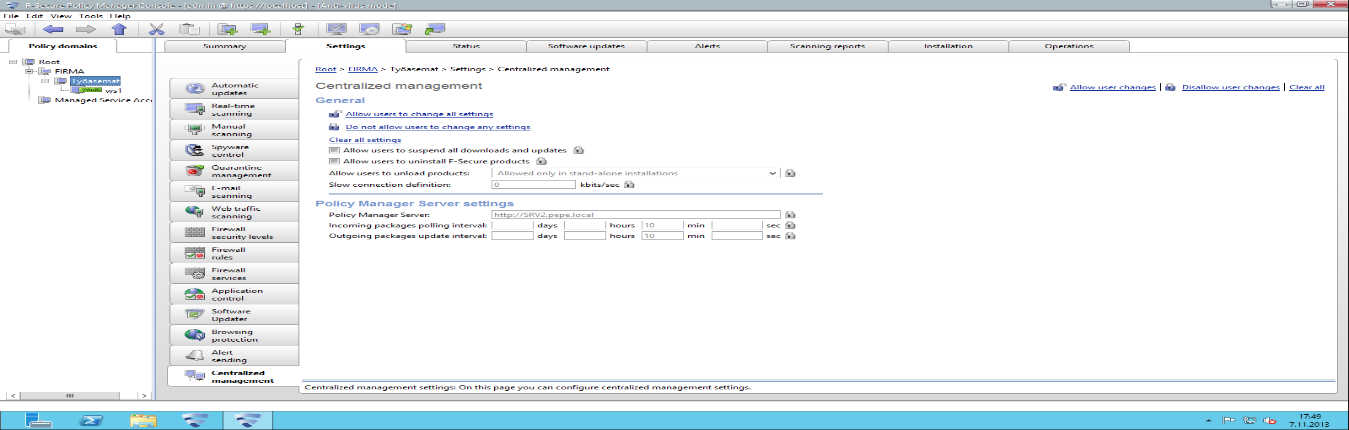The image size is (1349, 430).
Task: Click incoming packages polling interval days field
Action: (512, 225)
